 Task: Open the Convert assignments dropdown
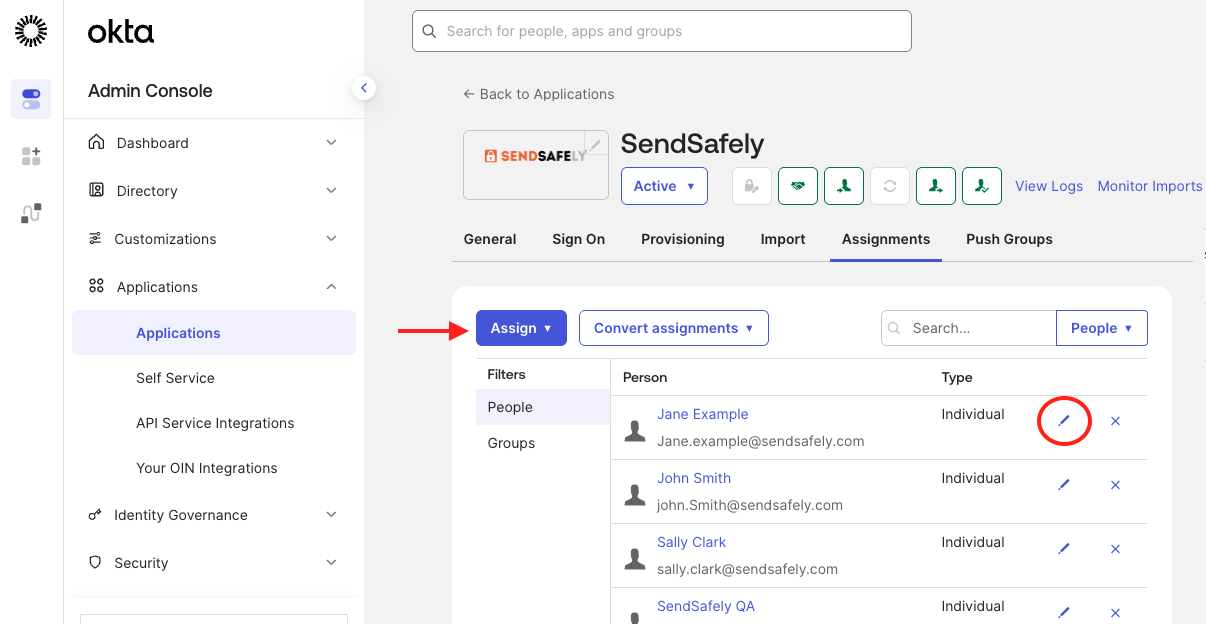(674, 328)
